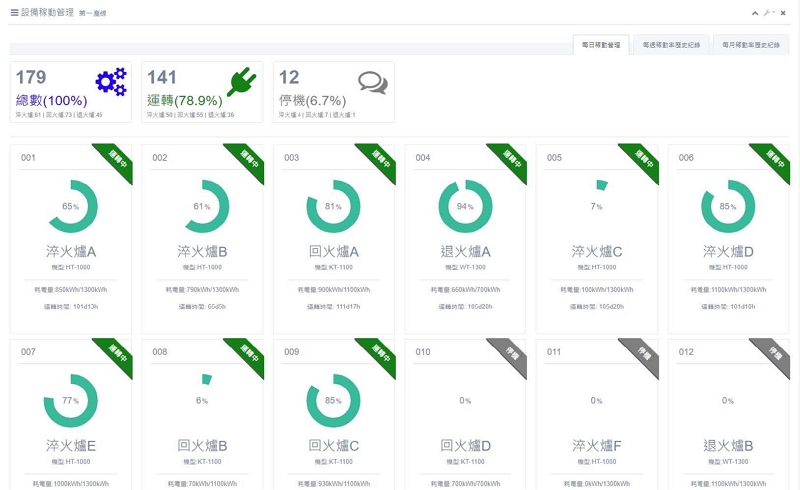
Task: Click the 運轉中 ribbon on card 001
Action: point(114,161)
